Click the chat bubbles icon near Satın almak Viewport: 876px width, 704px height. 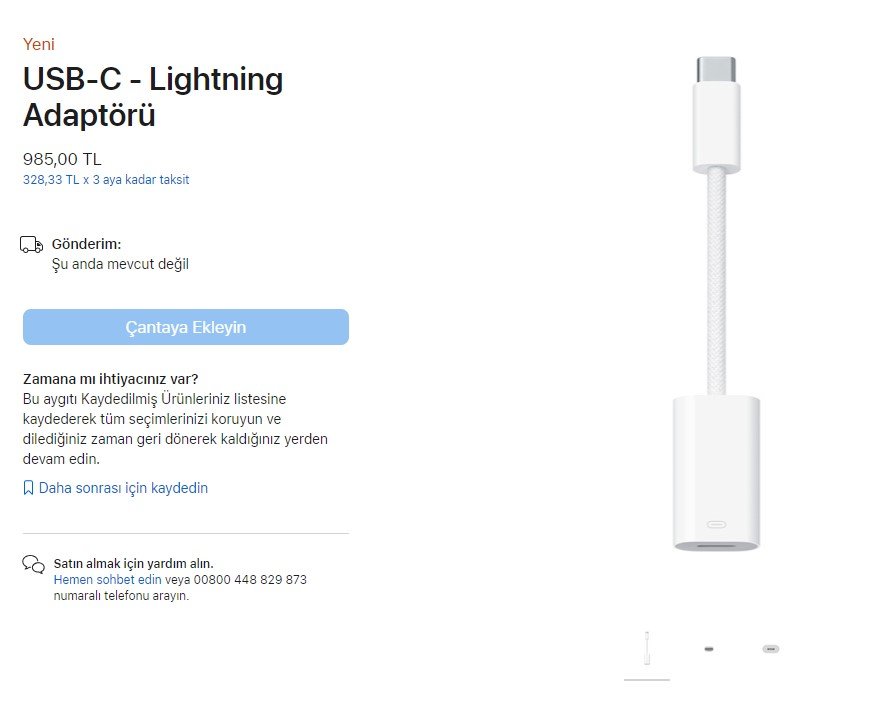(x=33, y=565)
